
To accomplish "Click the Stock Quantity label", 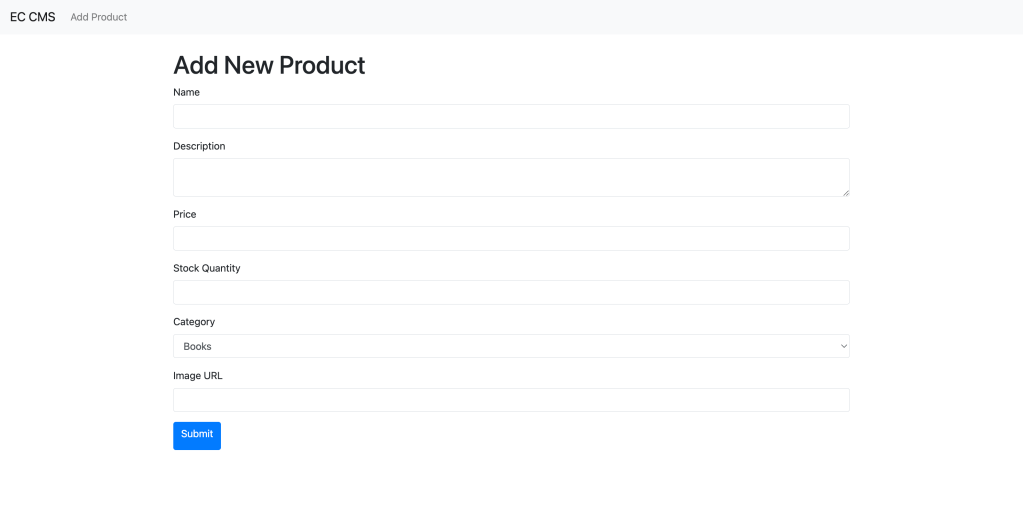I will 207,269.
